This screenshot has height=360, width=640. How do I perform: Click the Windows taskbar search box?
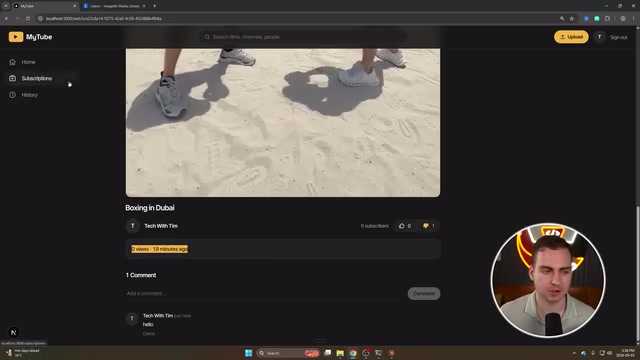tap(289, 353)
